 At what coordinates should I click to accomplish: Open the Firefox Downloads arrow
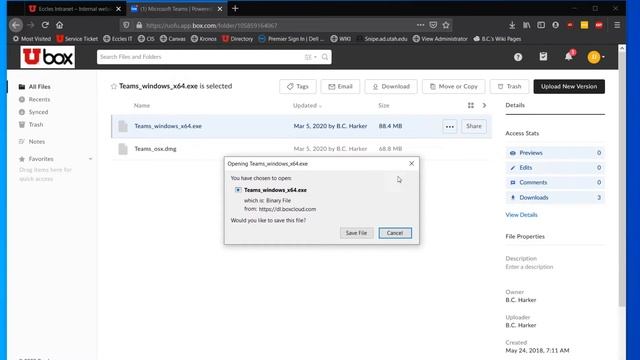pyautogui.click(x=512, y=25)
